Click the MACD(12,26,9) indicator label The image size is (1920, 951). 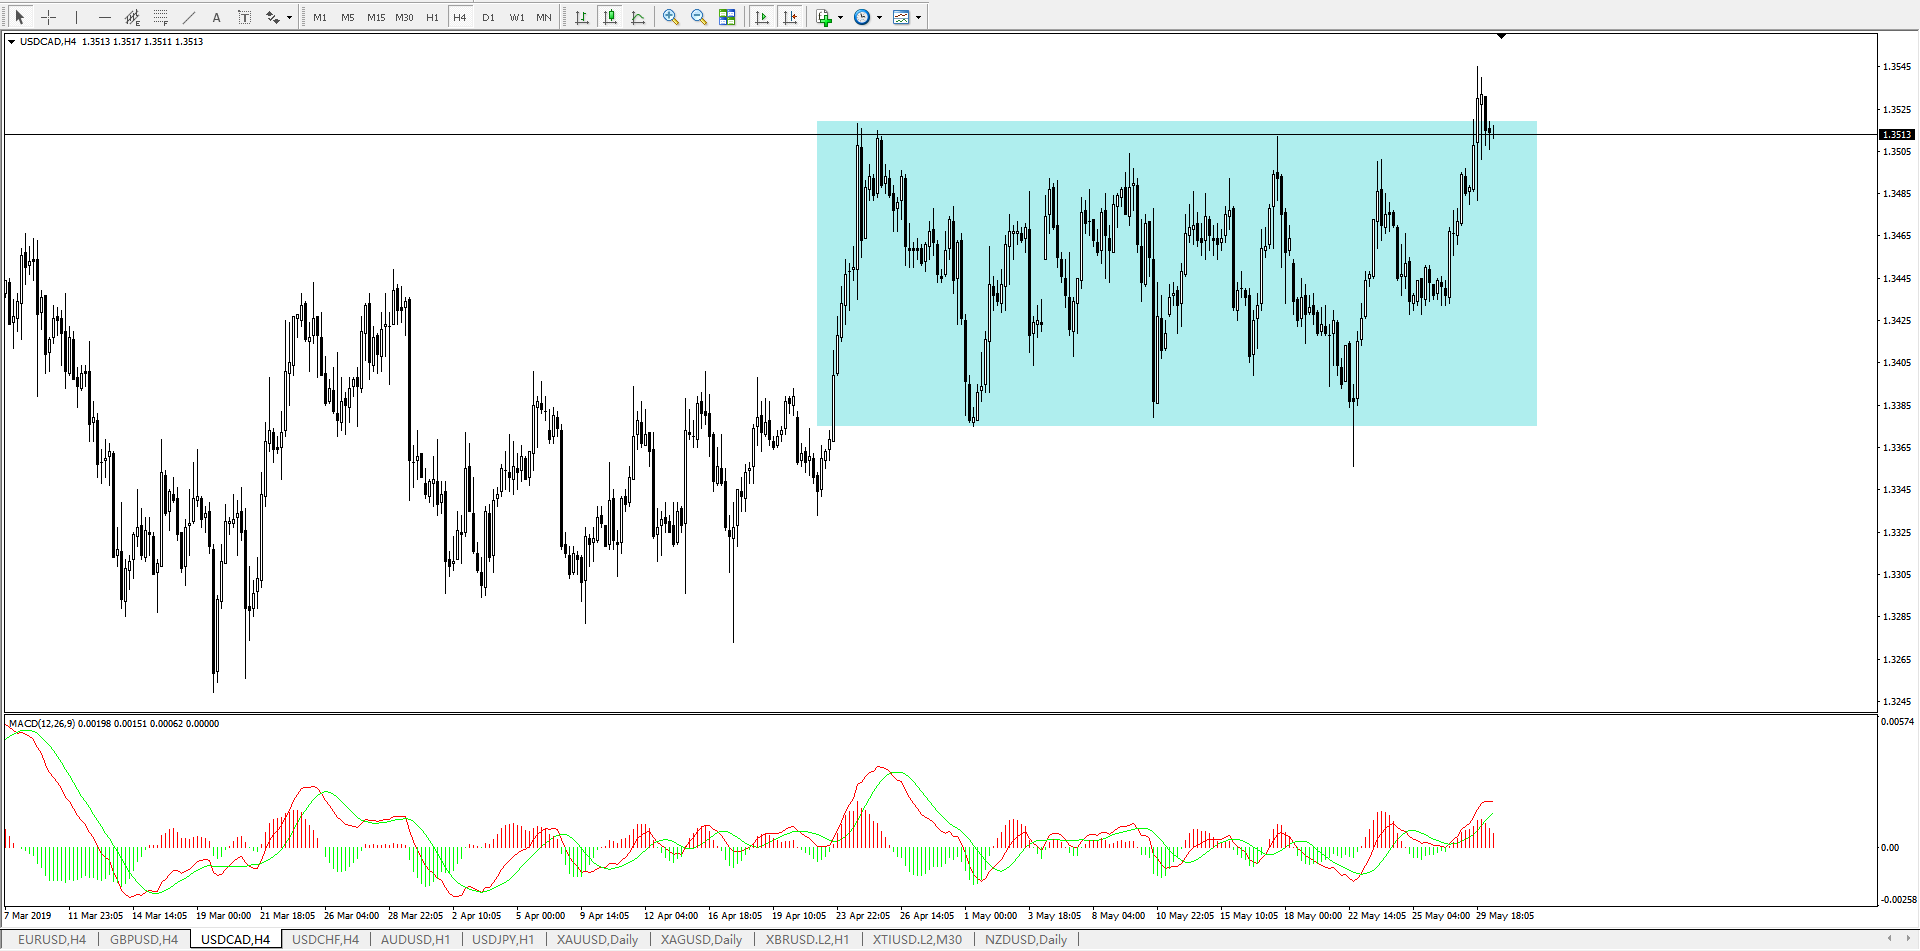pos(41,723)
